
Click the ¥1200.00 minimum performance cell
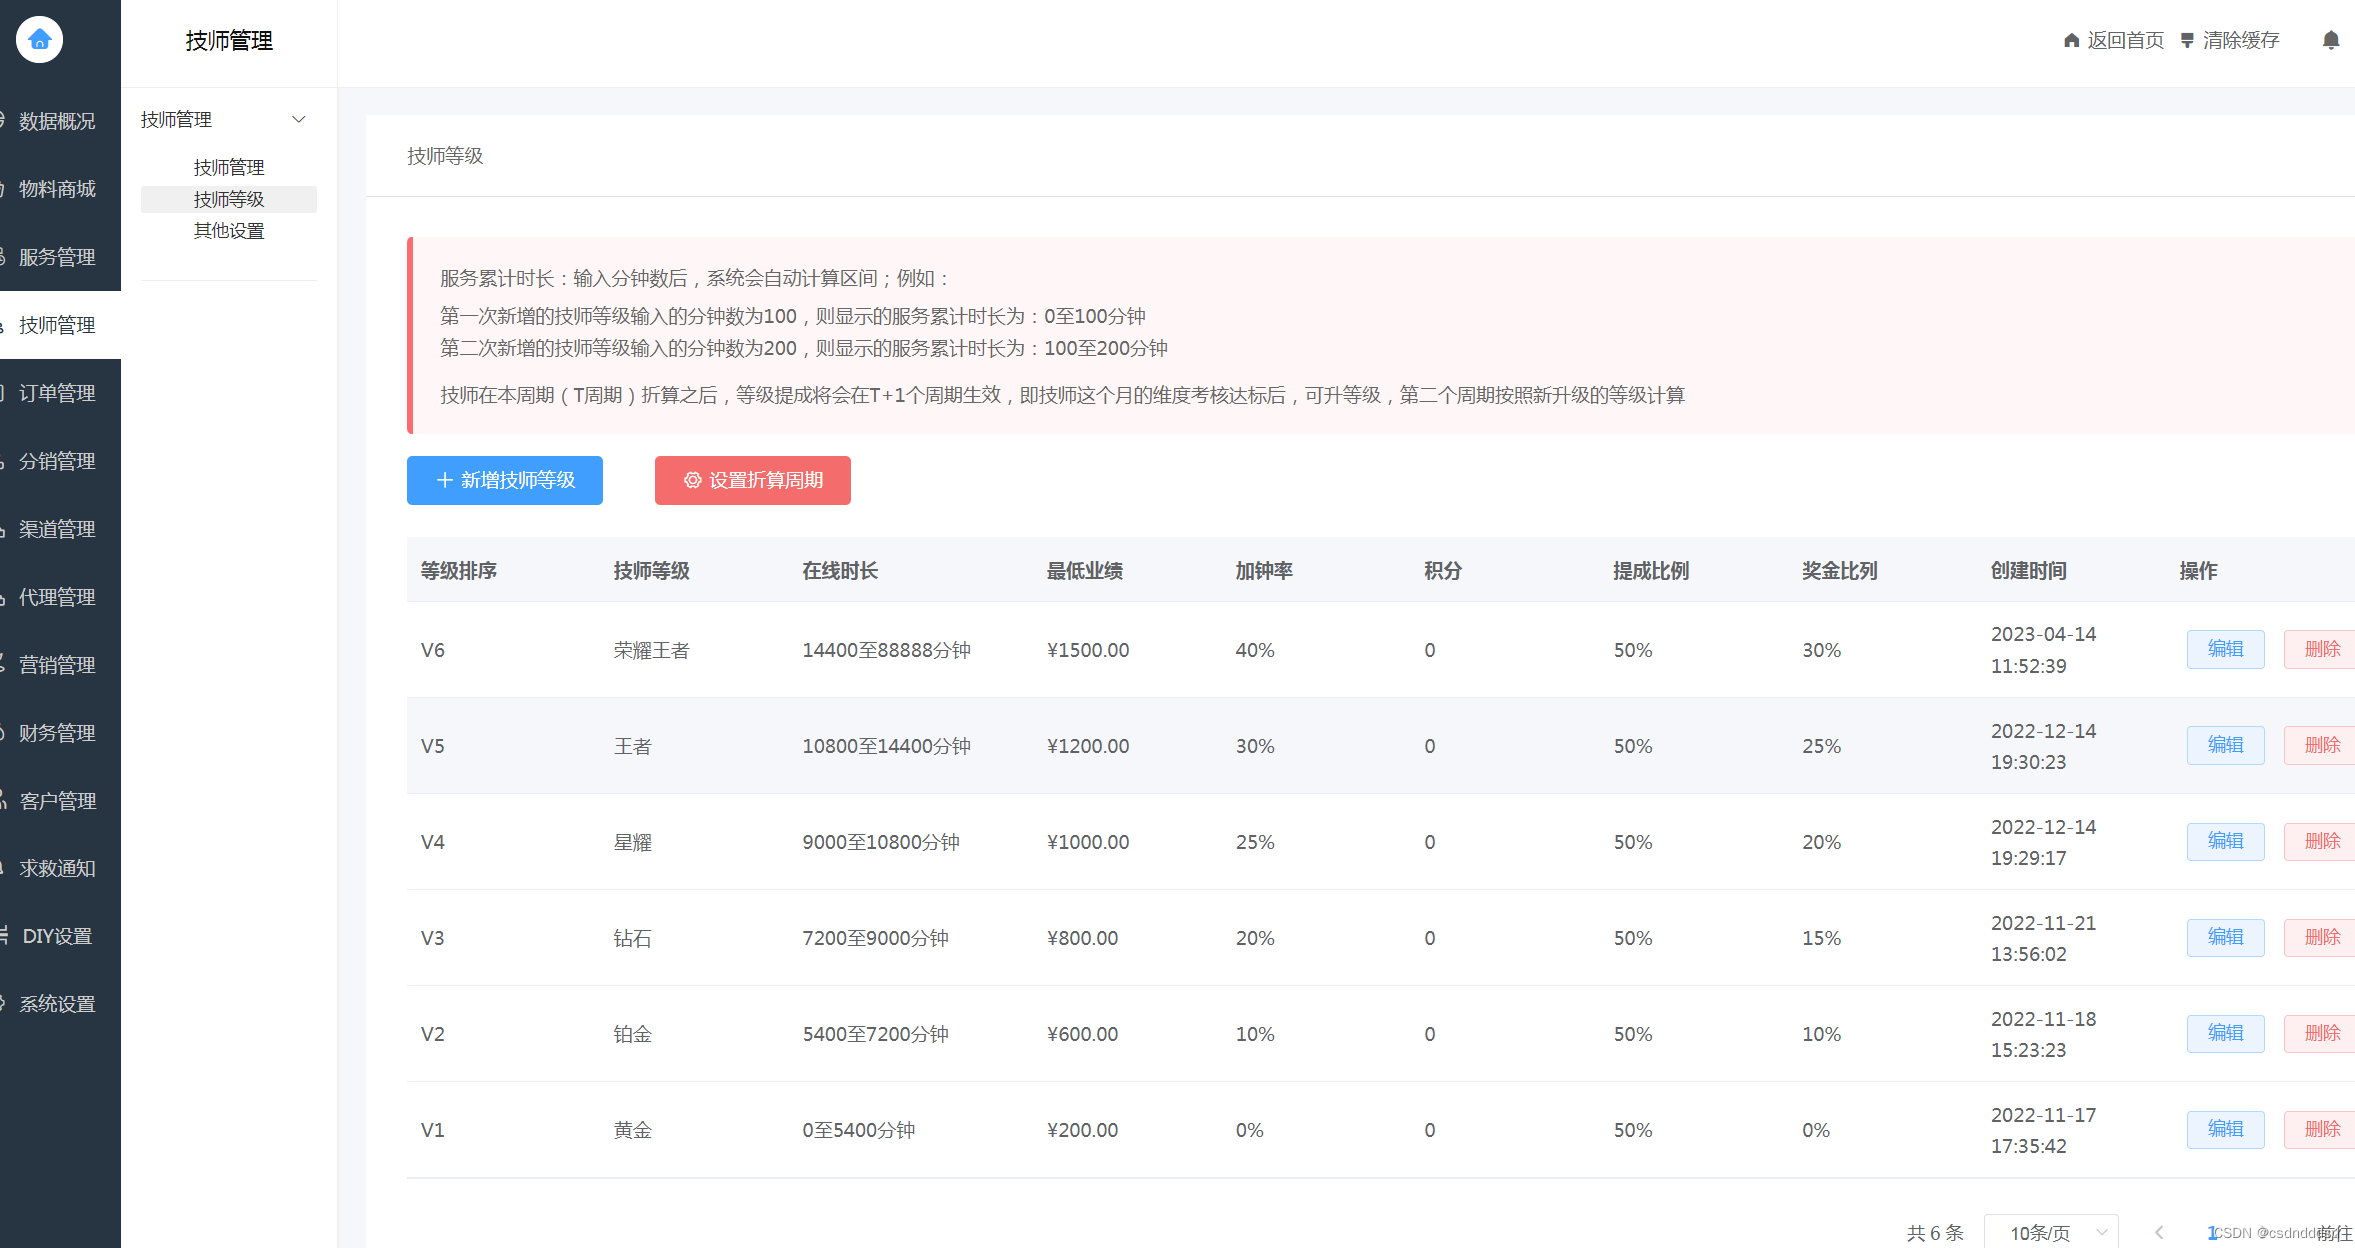[1088, 746]
